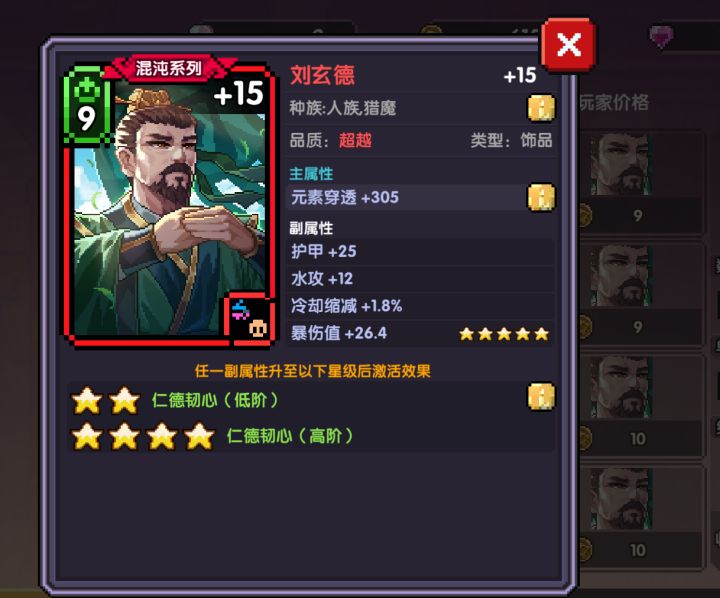Image resolution: width=720 pixels, height=598 pixels.
Task: Click the green level 9 badge on card
Action: click(x=87, y=106)
